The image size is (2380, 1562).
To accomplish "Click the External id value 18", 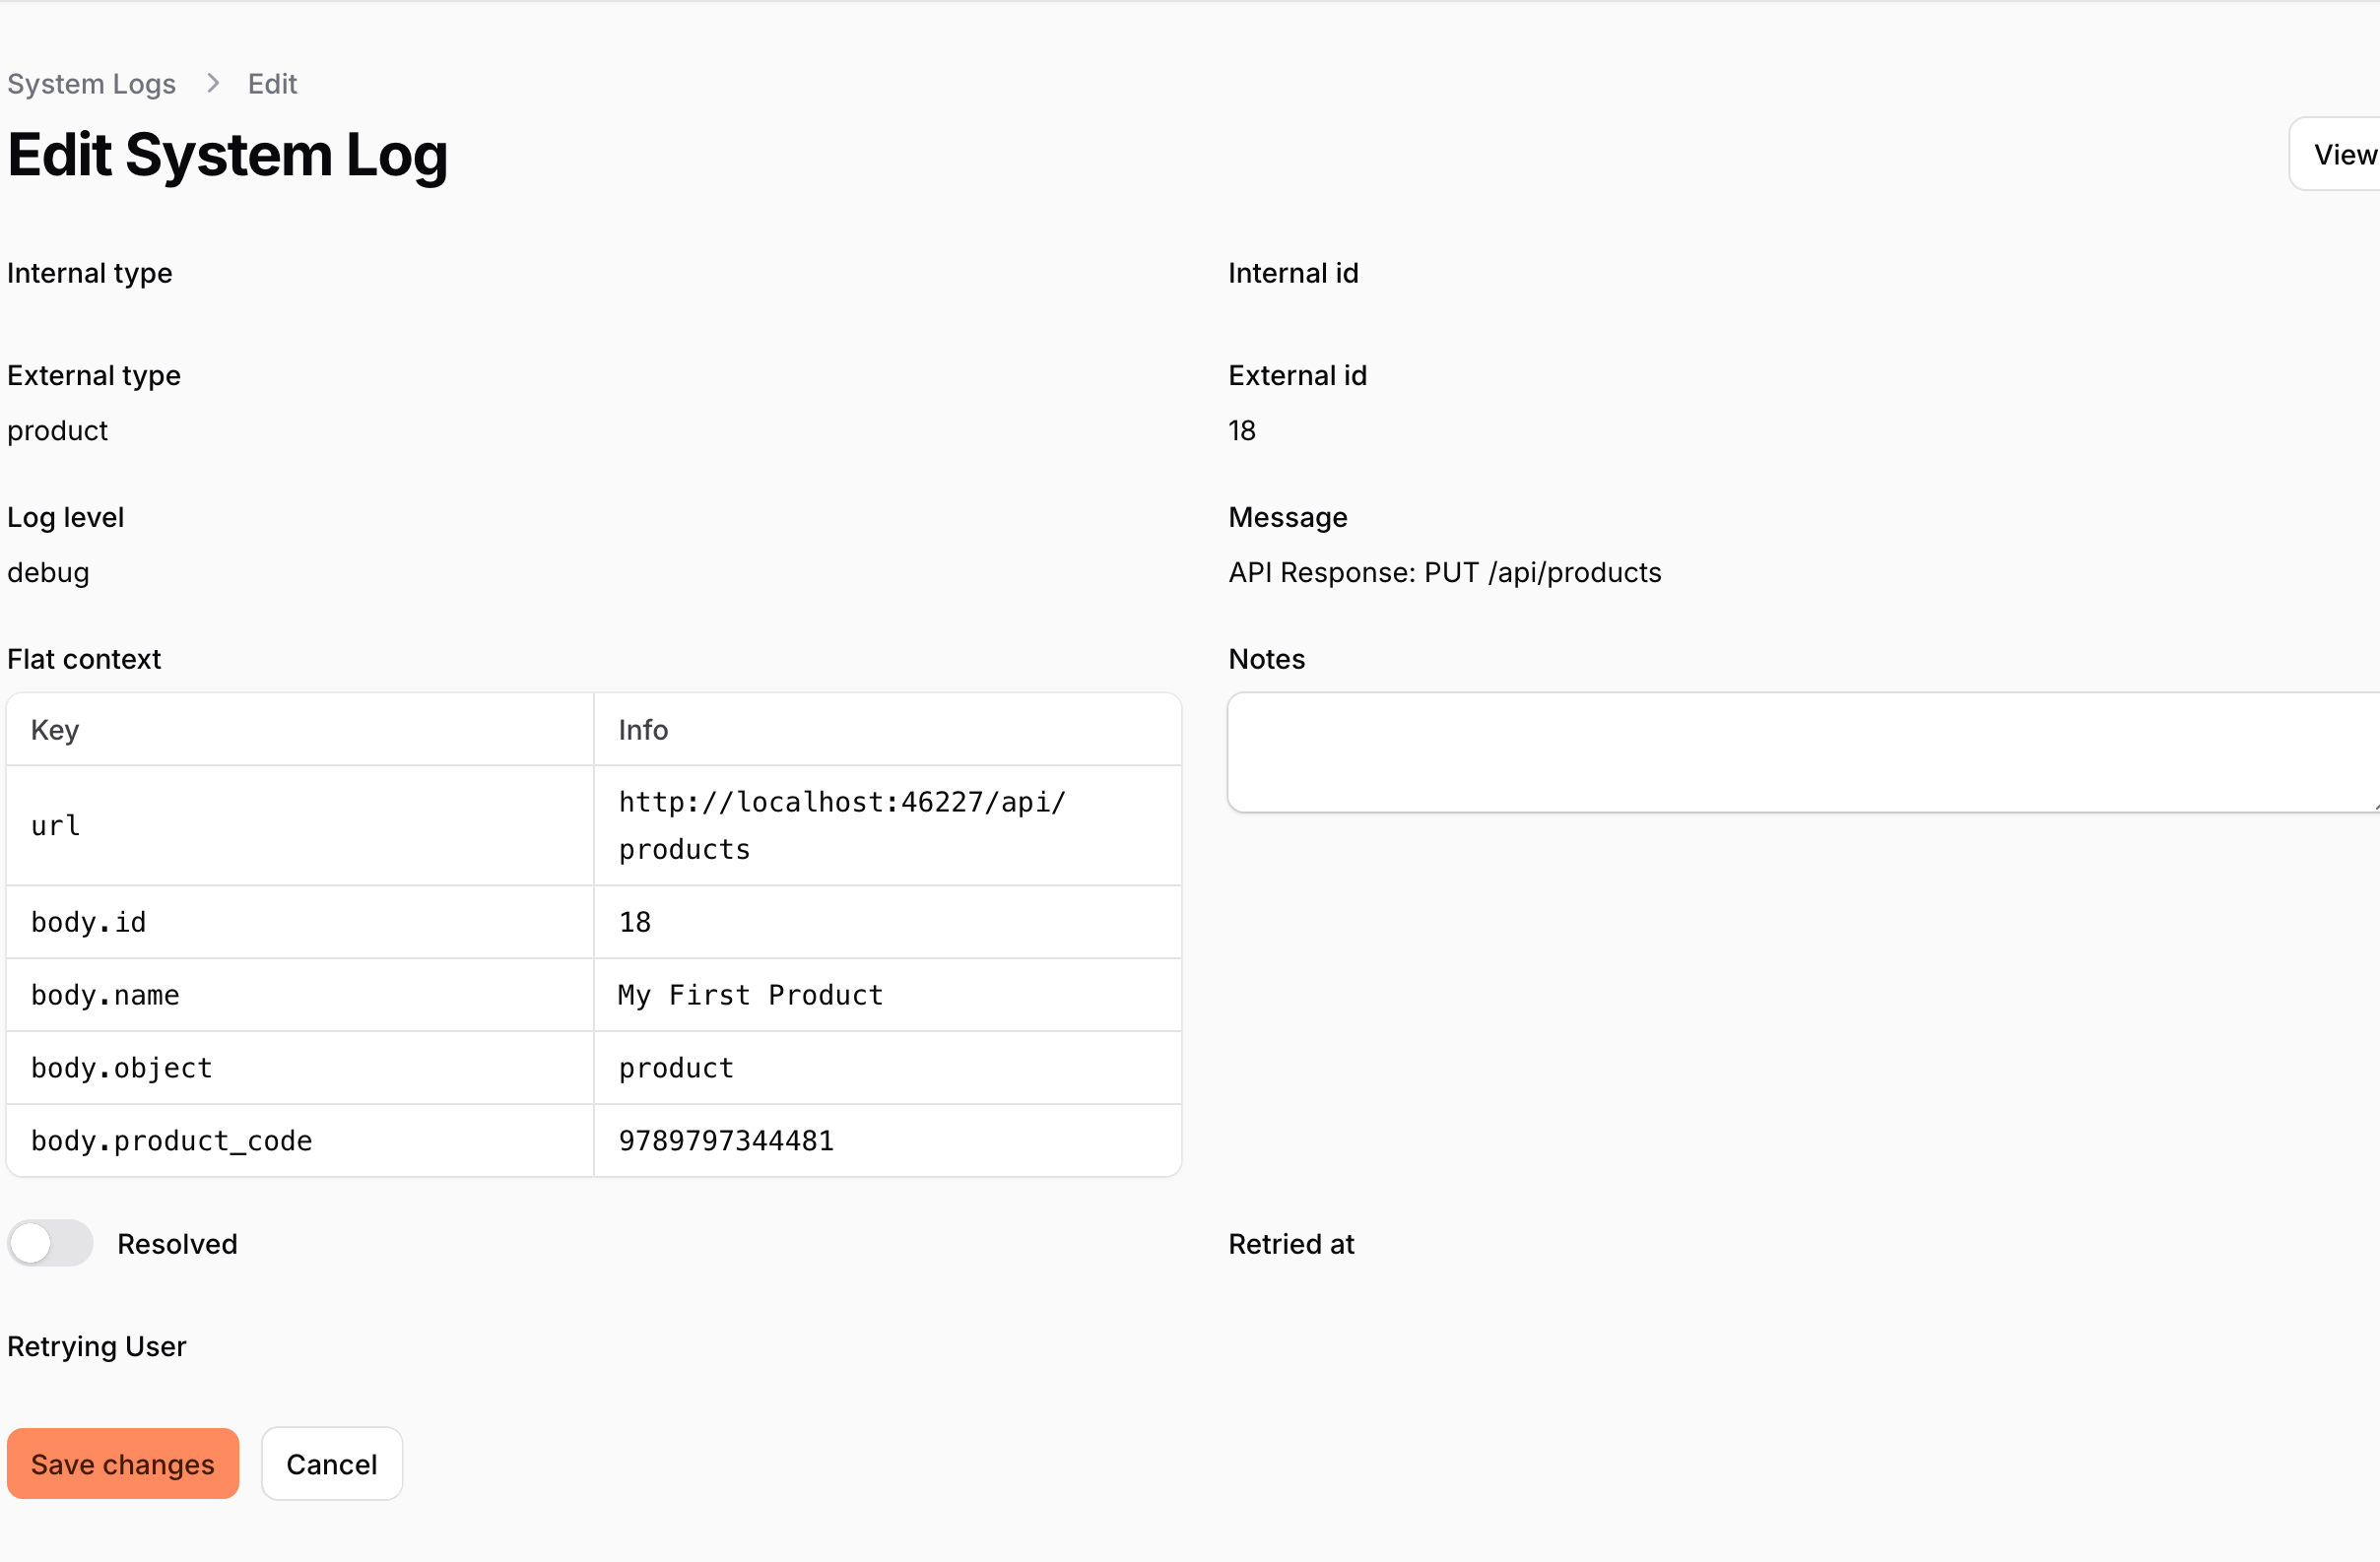I will click(1241, 430).
